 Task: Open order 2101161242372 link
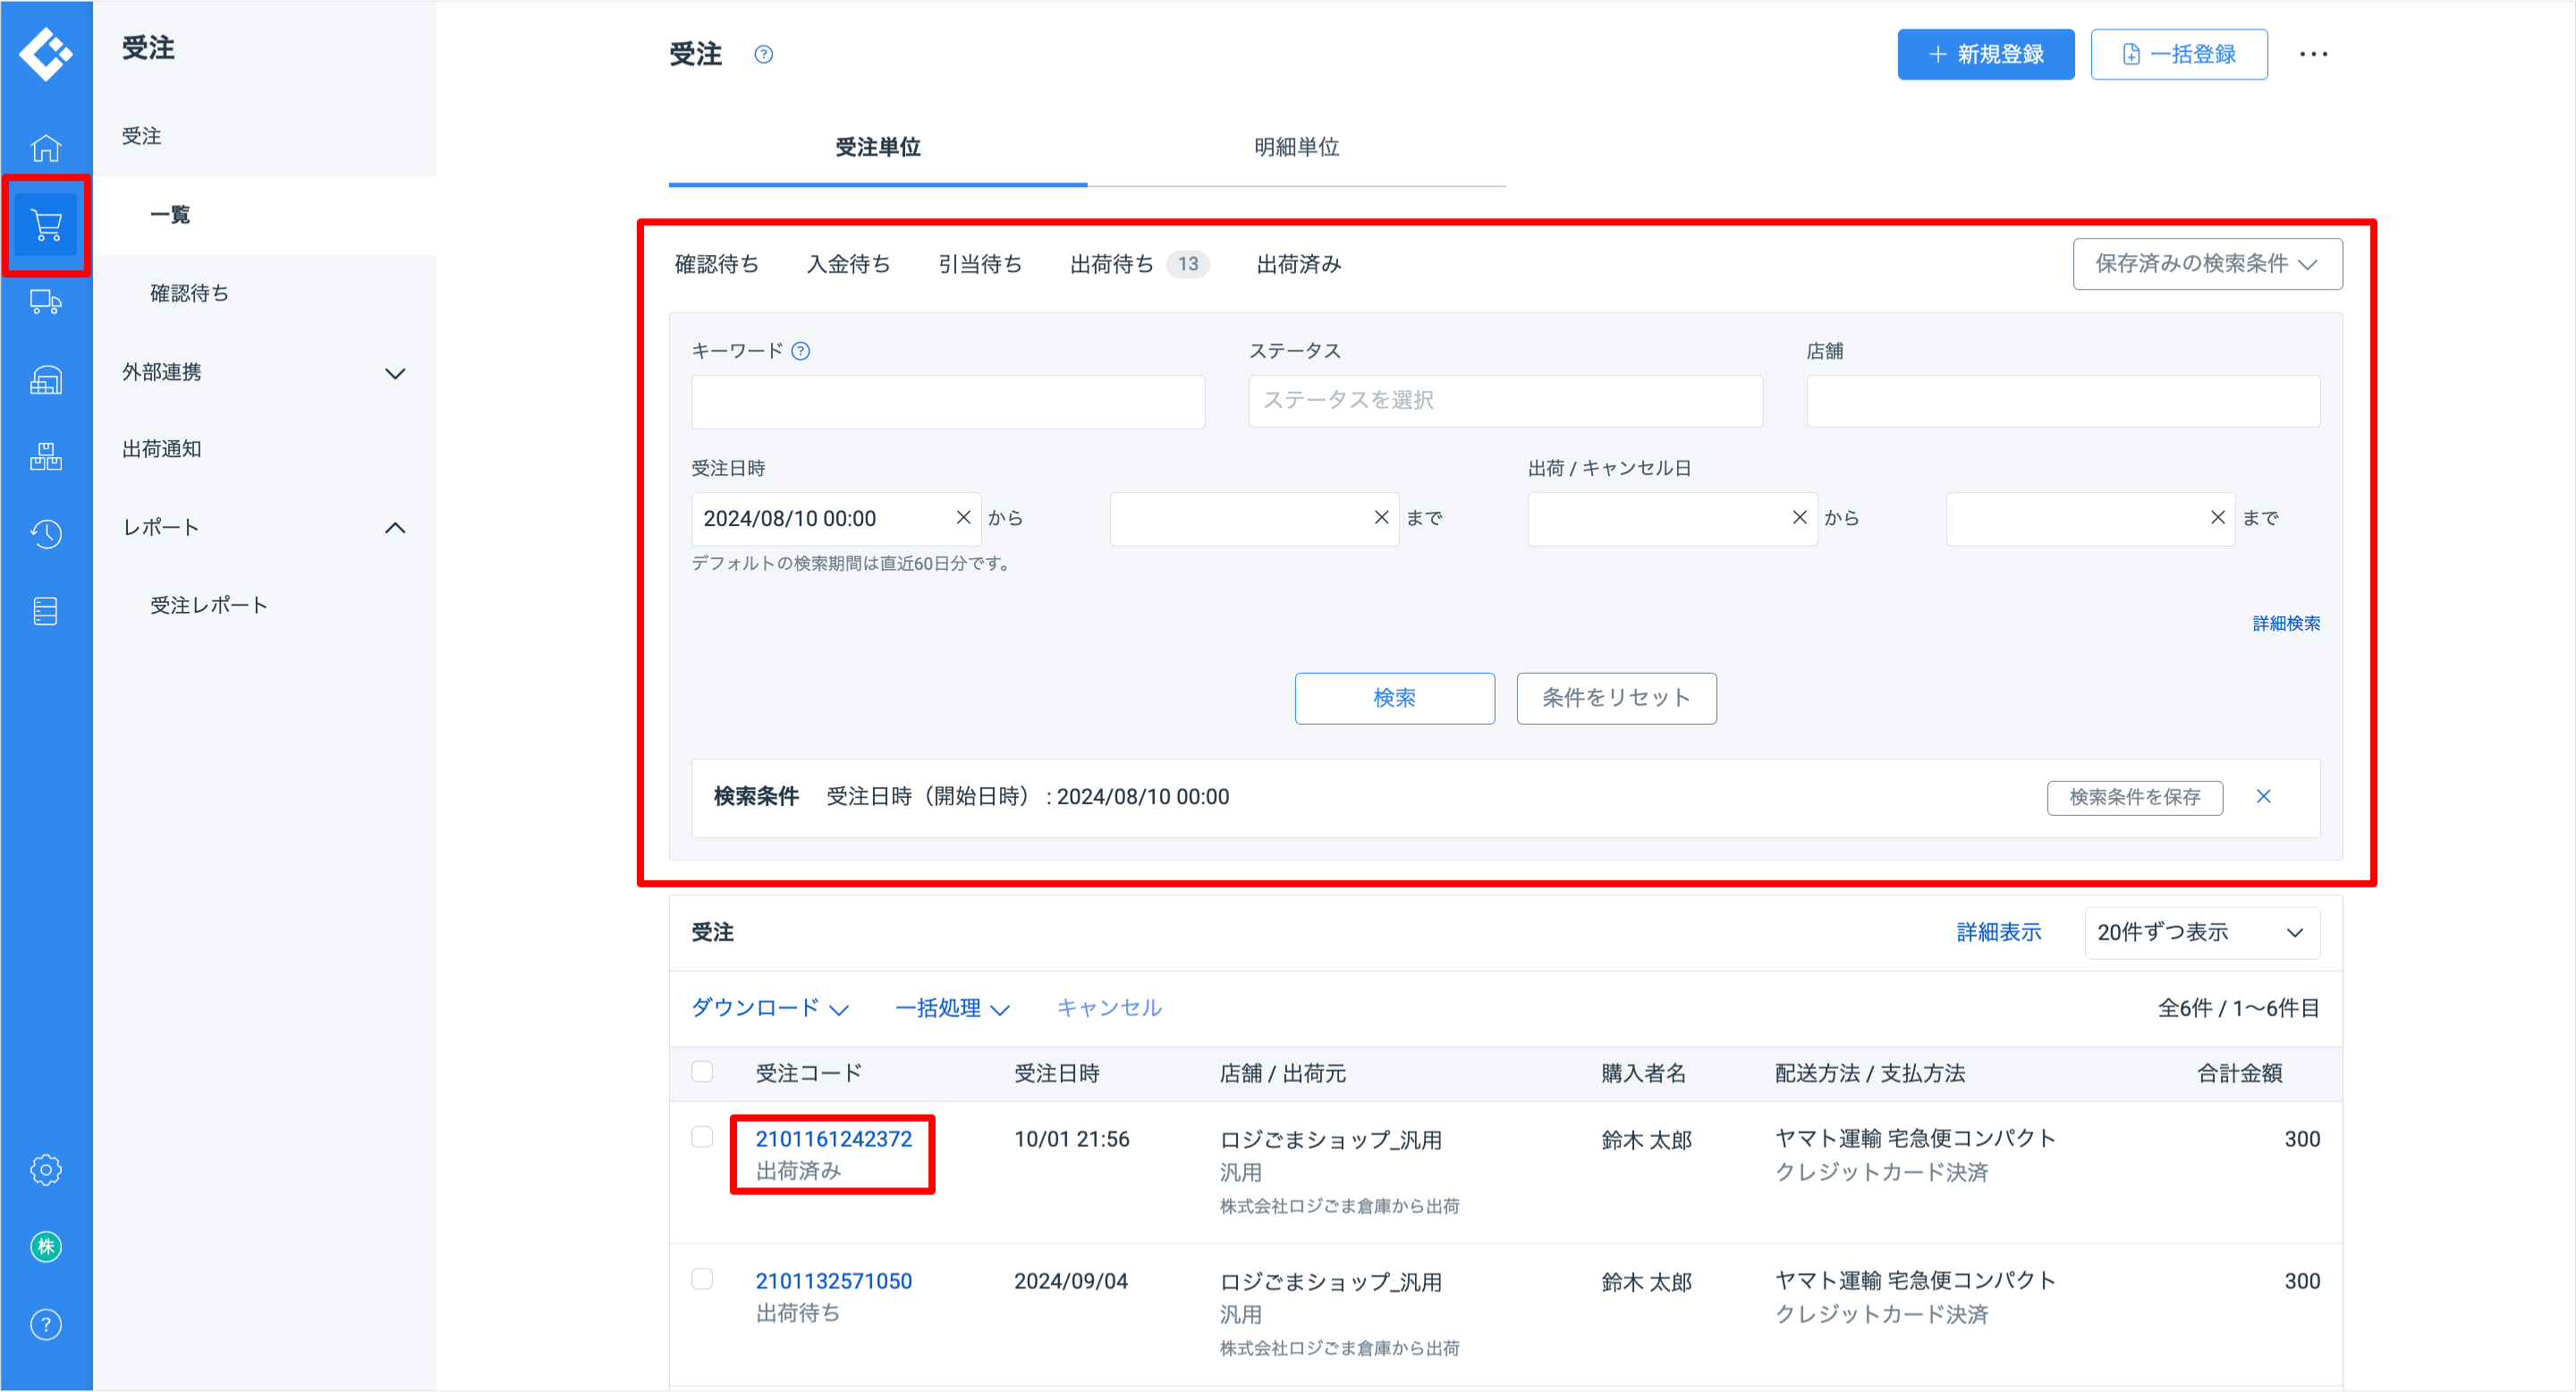pyautogui.click(x=833, y=1139)
